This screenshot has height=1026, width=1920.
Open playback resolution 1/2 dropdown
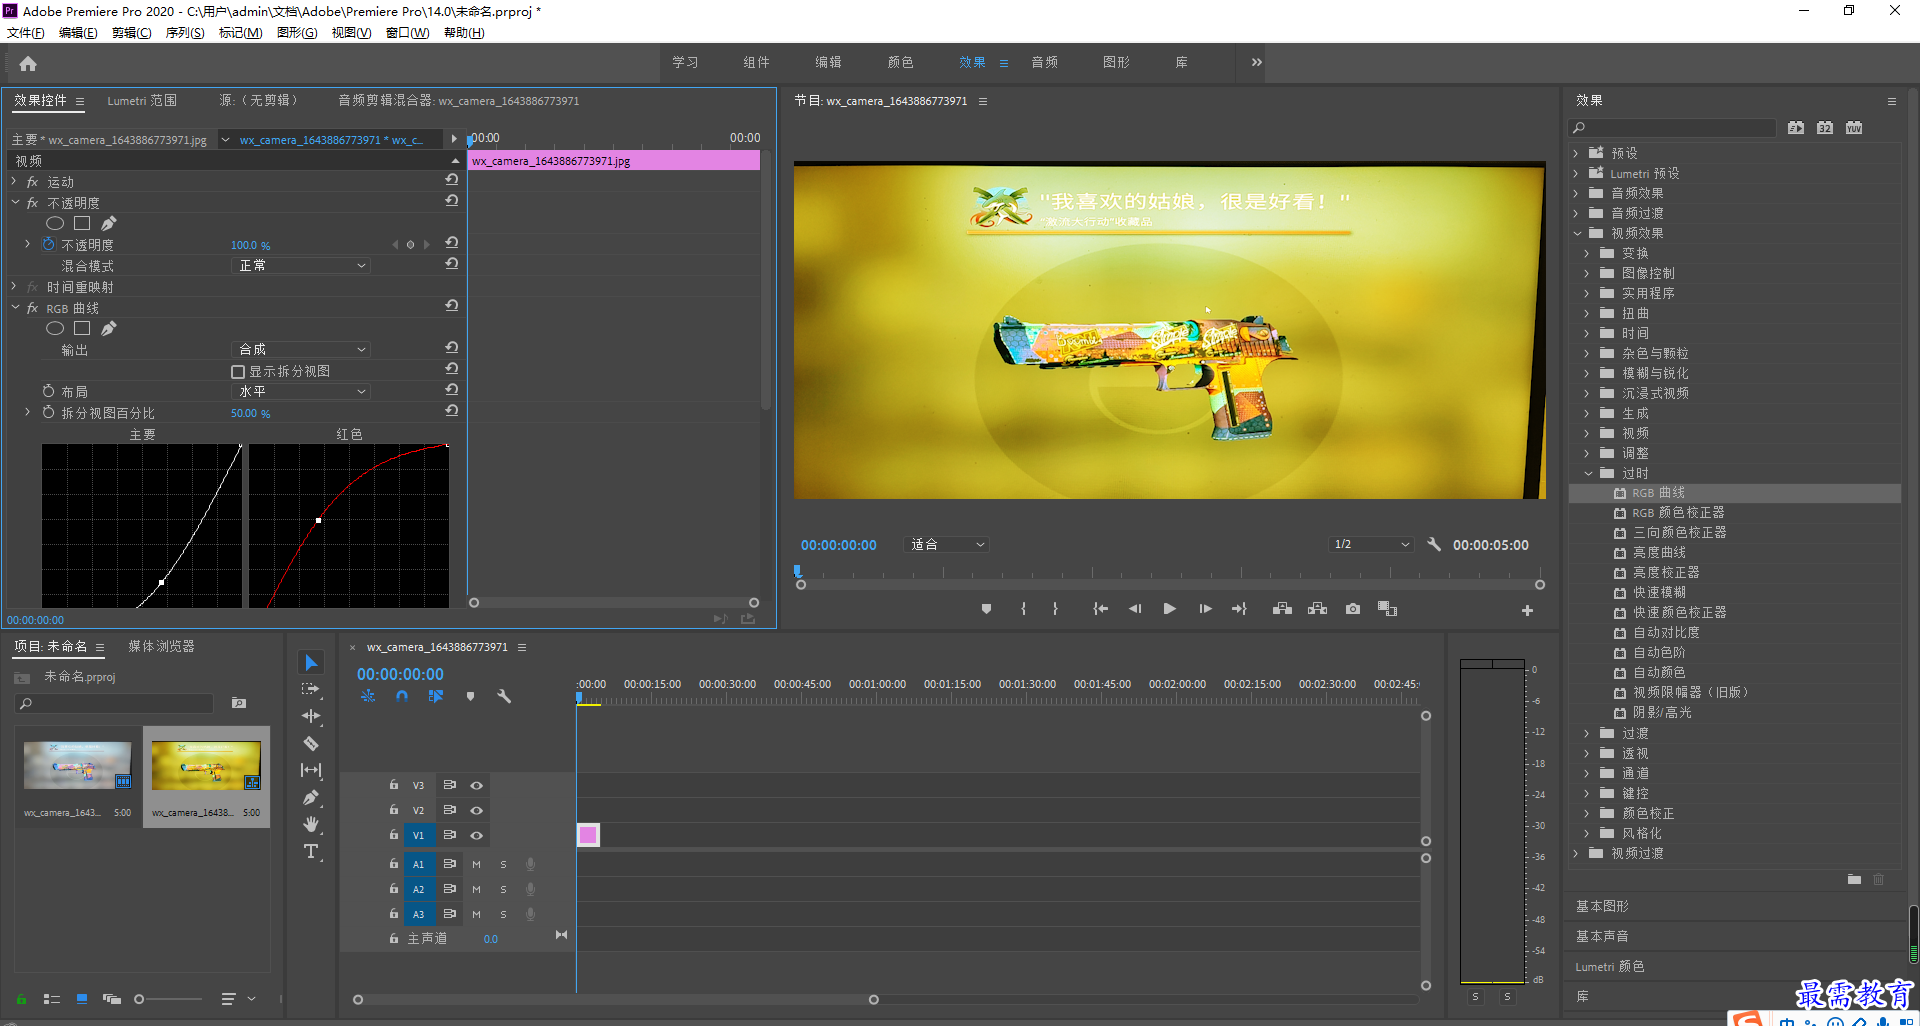1370,545
